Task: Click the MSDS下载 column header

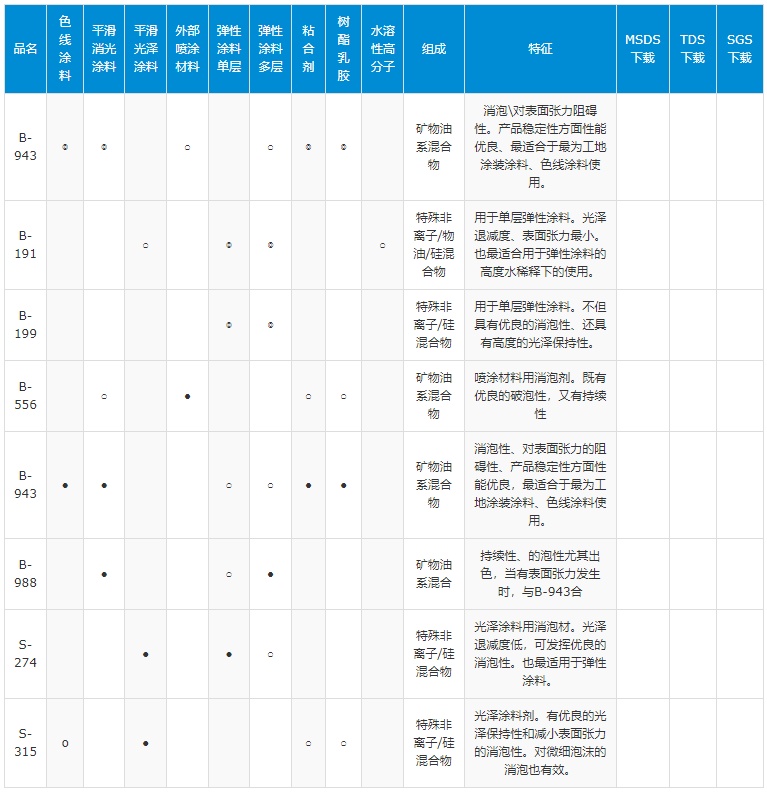Action: tap(642, 48)
